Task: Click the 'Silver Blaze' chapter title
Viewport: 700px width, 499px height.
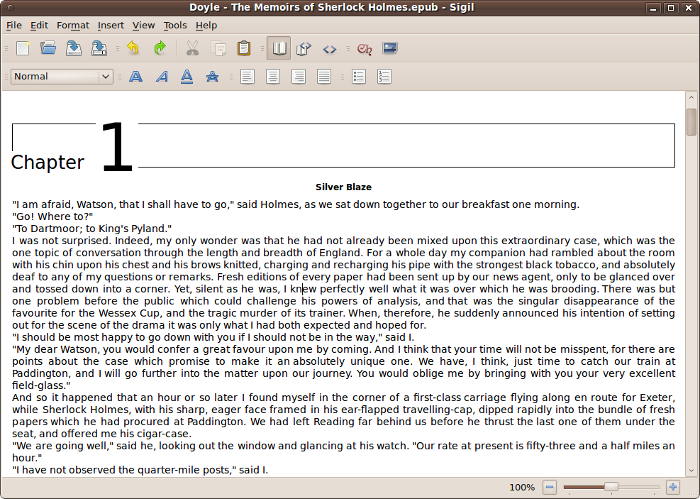Action: click(x=343, y=187)
